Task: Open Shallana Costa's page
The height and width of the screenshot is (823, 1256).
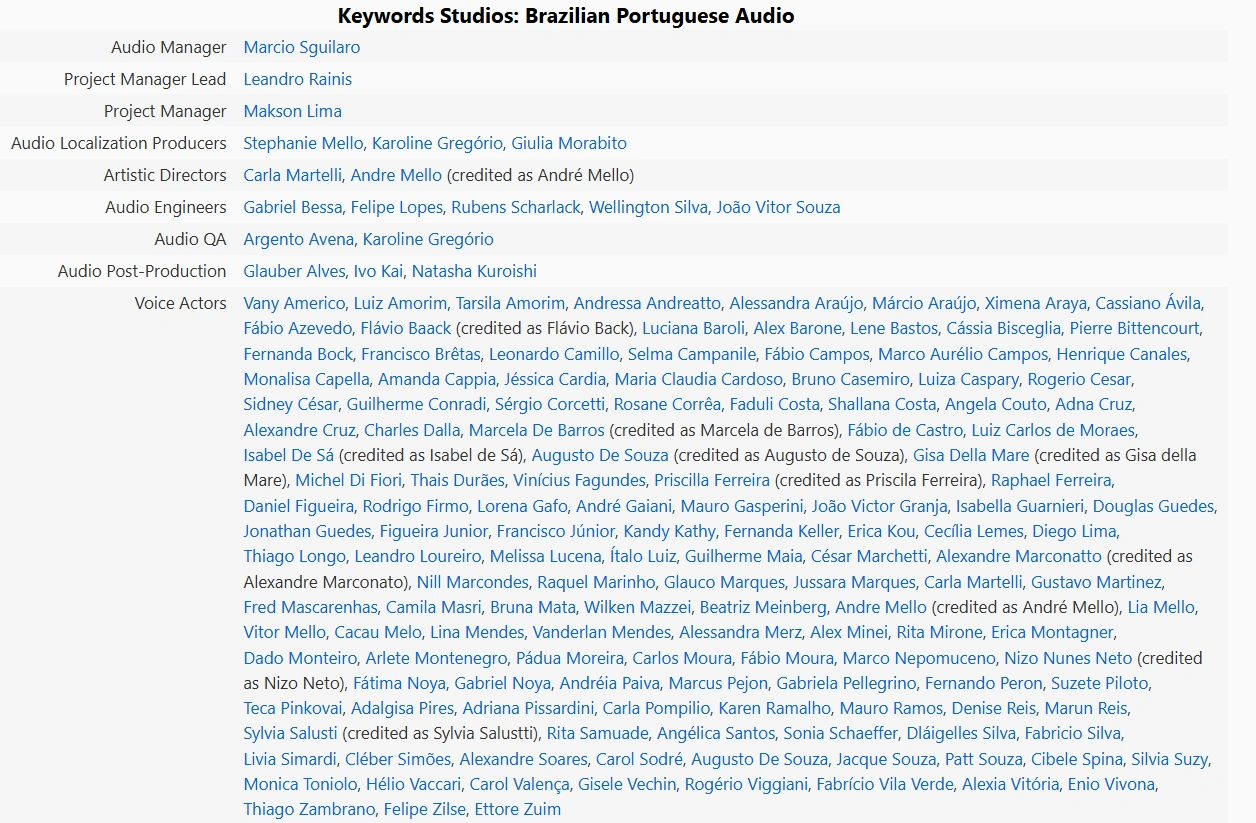Action: click(882, 404)
